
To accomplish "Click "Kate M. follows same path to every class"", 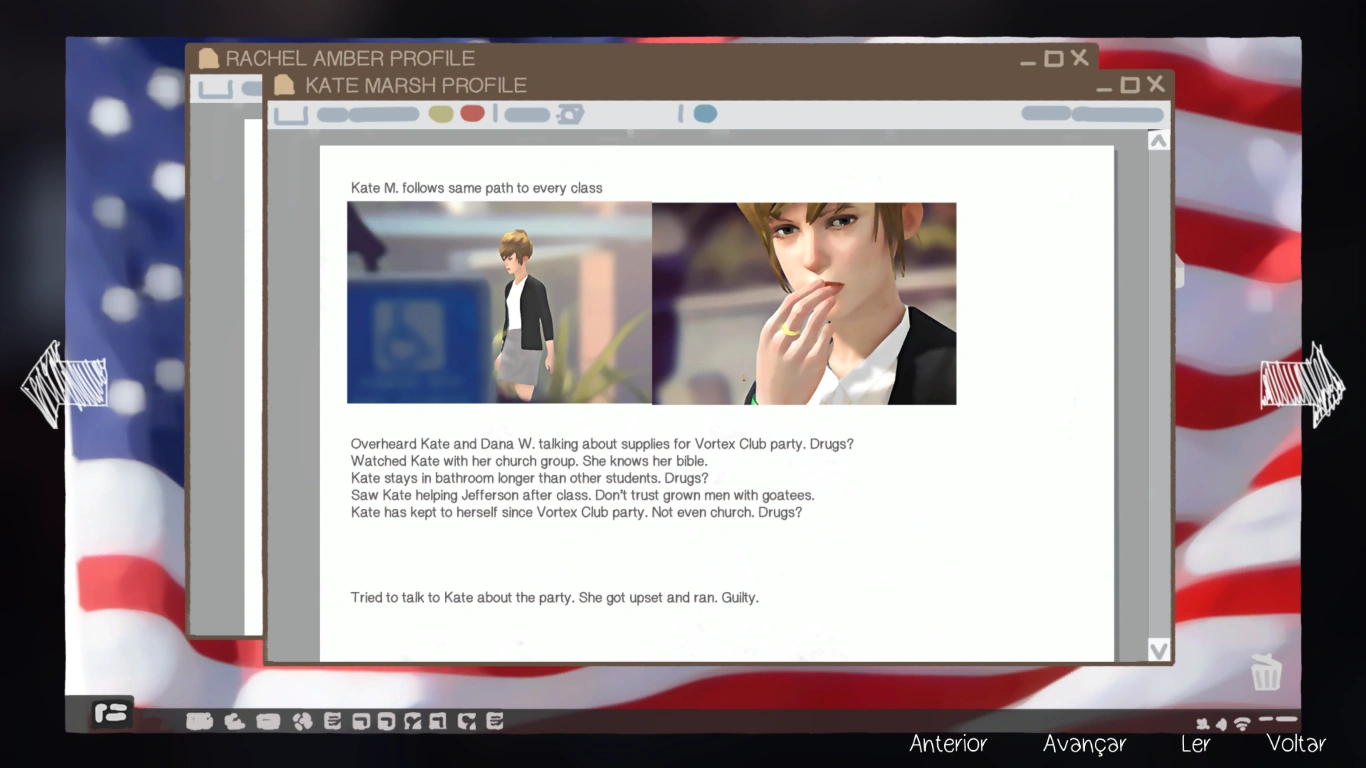I will [x=476, y=188].
